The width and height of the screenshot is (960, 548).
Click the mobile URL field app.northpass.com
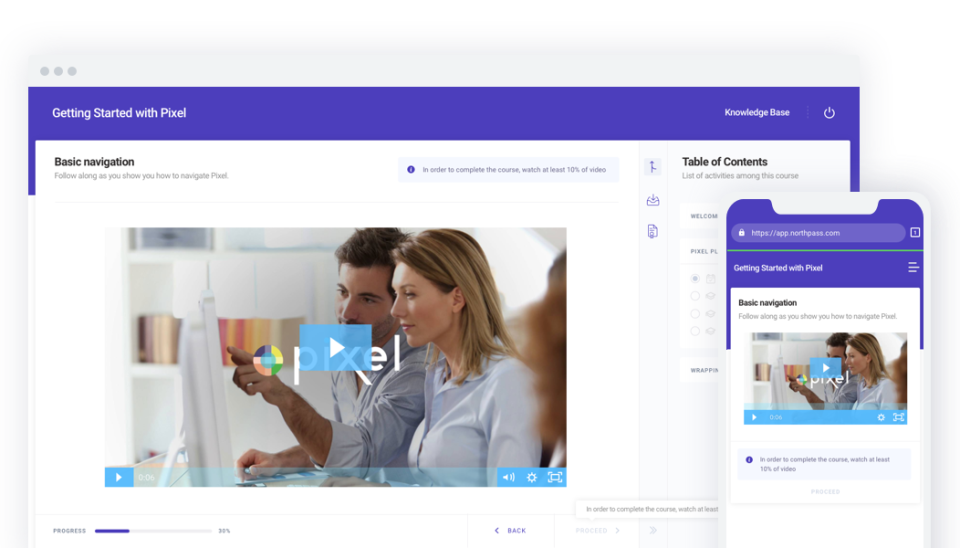819,233
